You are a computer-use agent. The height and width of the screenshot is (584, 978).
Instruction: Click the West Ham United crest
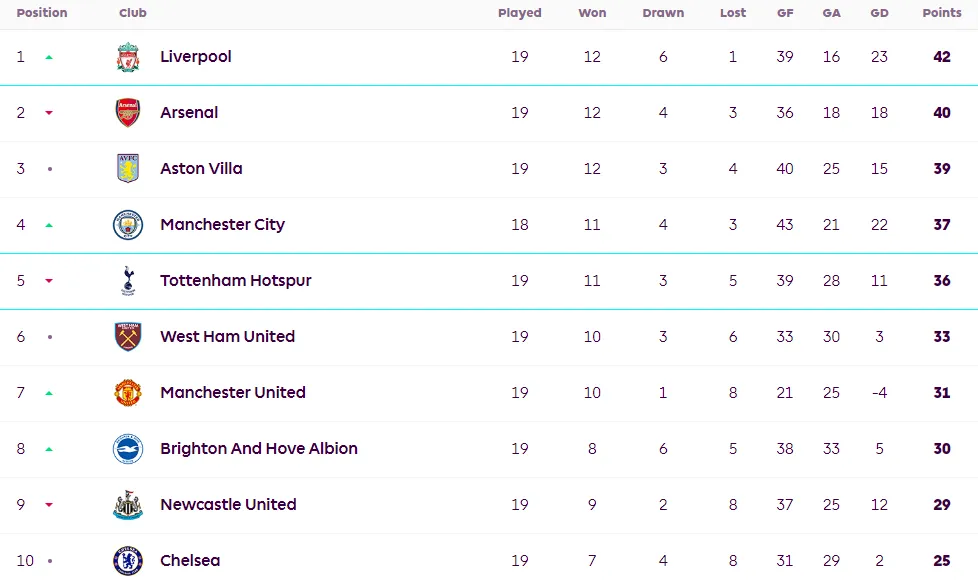tap(128, 337)
